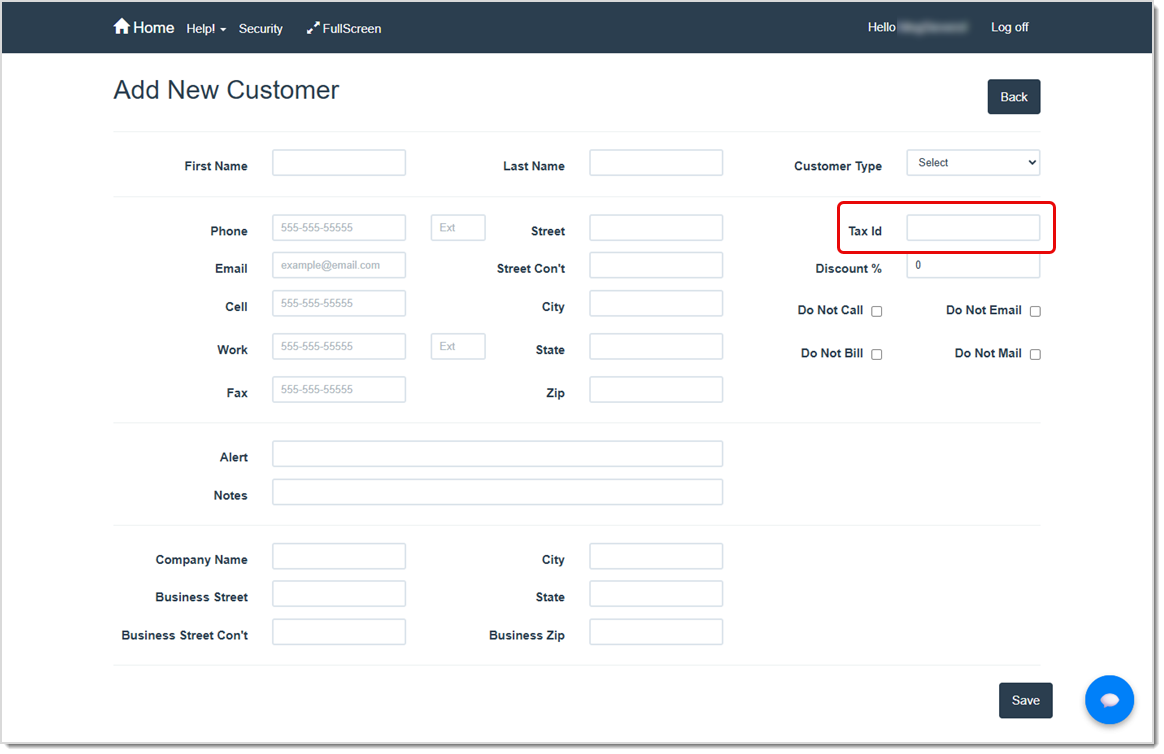The height and width of the screenshot is (754, 1164).
Task: Click inside the highlighted Tax Id field
Action: 972,227
